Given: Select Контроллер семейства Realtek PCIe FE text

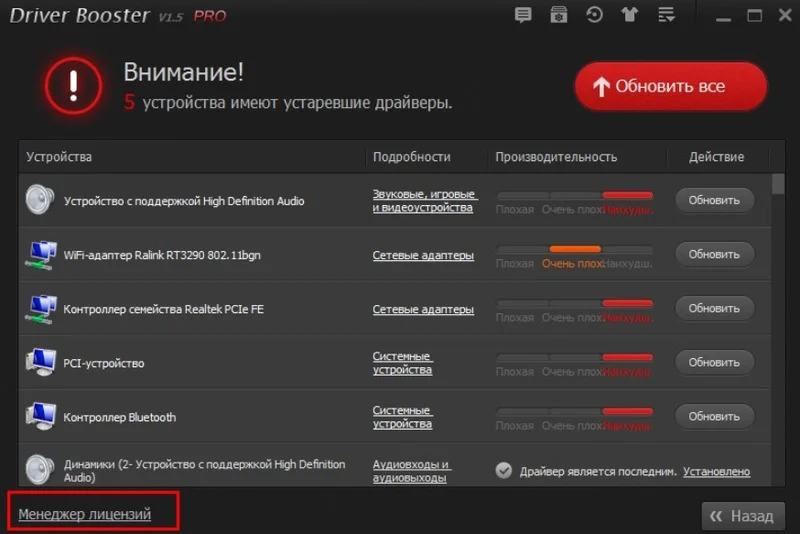Looking at the screenshot, I should coord(163,309).
